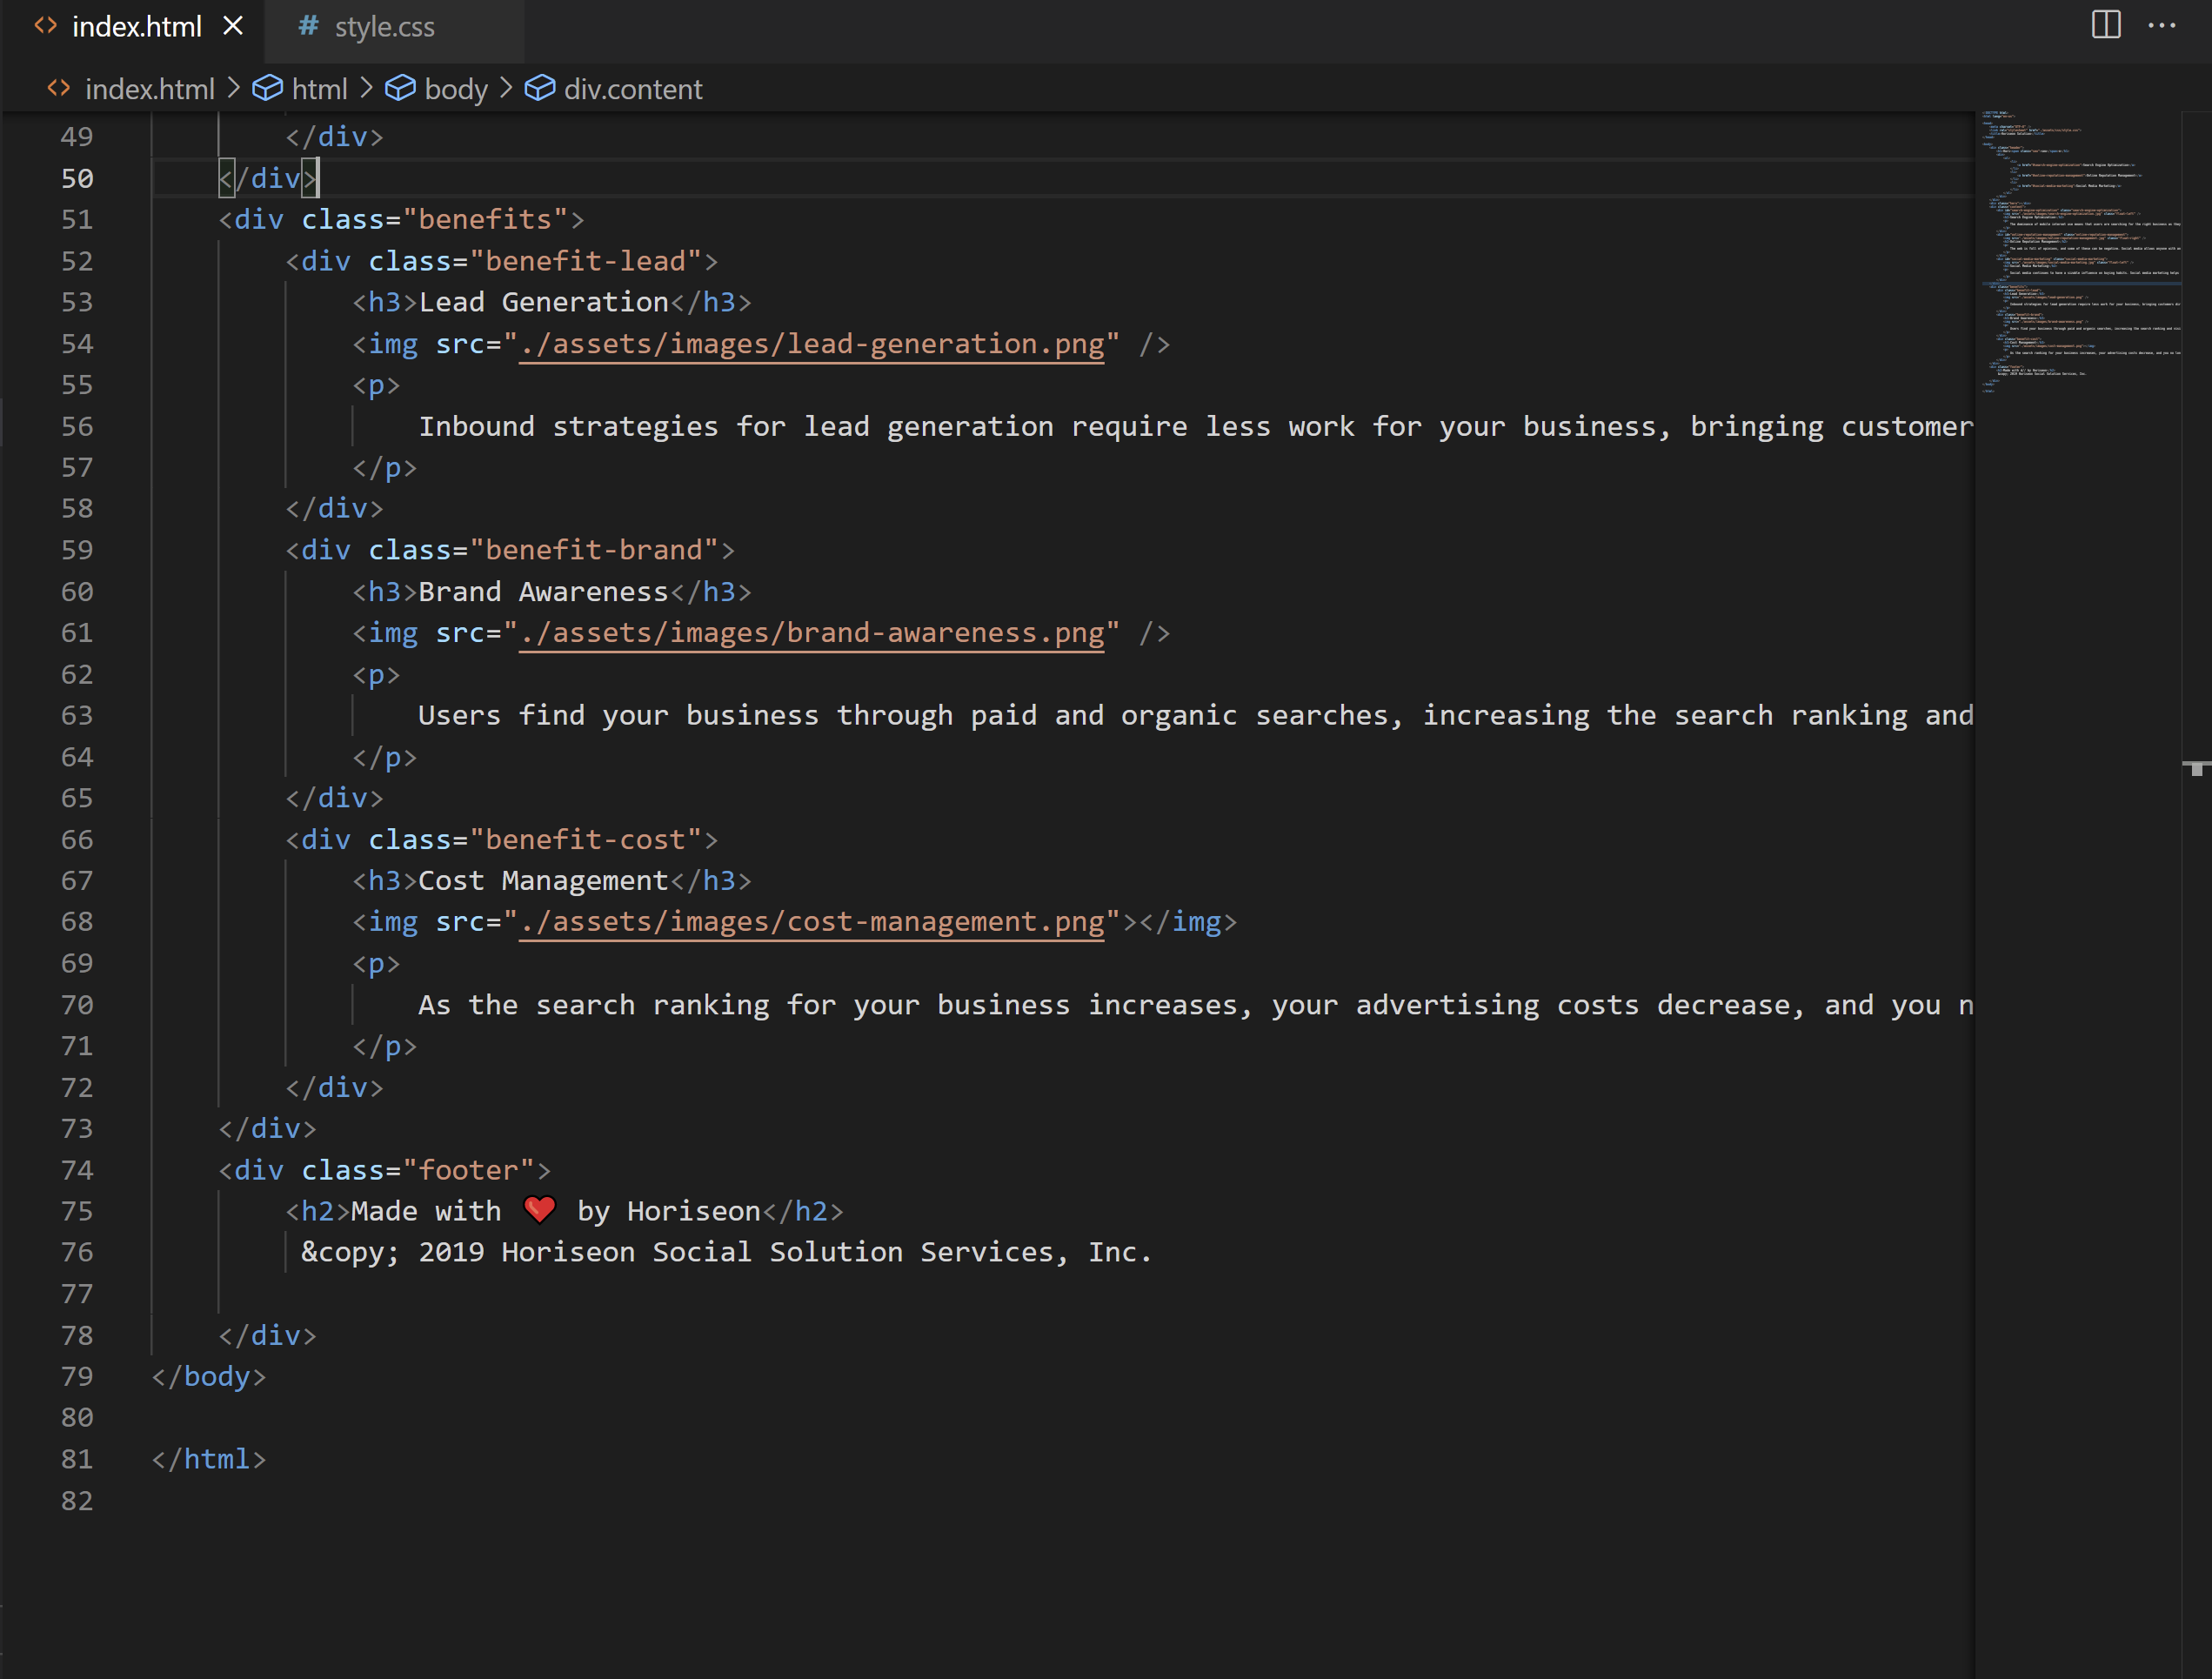Select the index.html tab
The height and width of the screenshot is (1679, 2212).
click(137, 26)
